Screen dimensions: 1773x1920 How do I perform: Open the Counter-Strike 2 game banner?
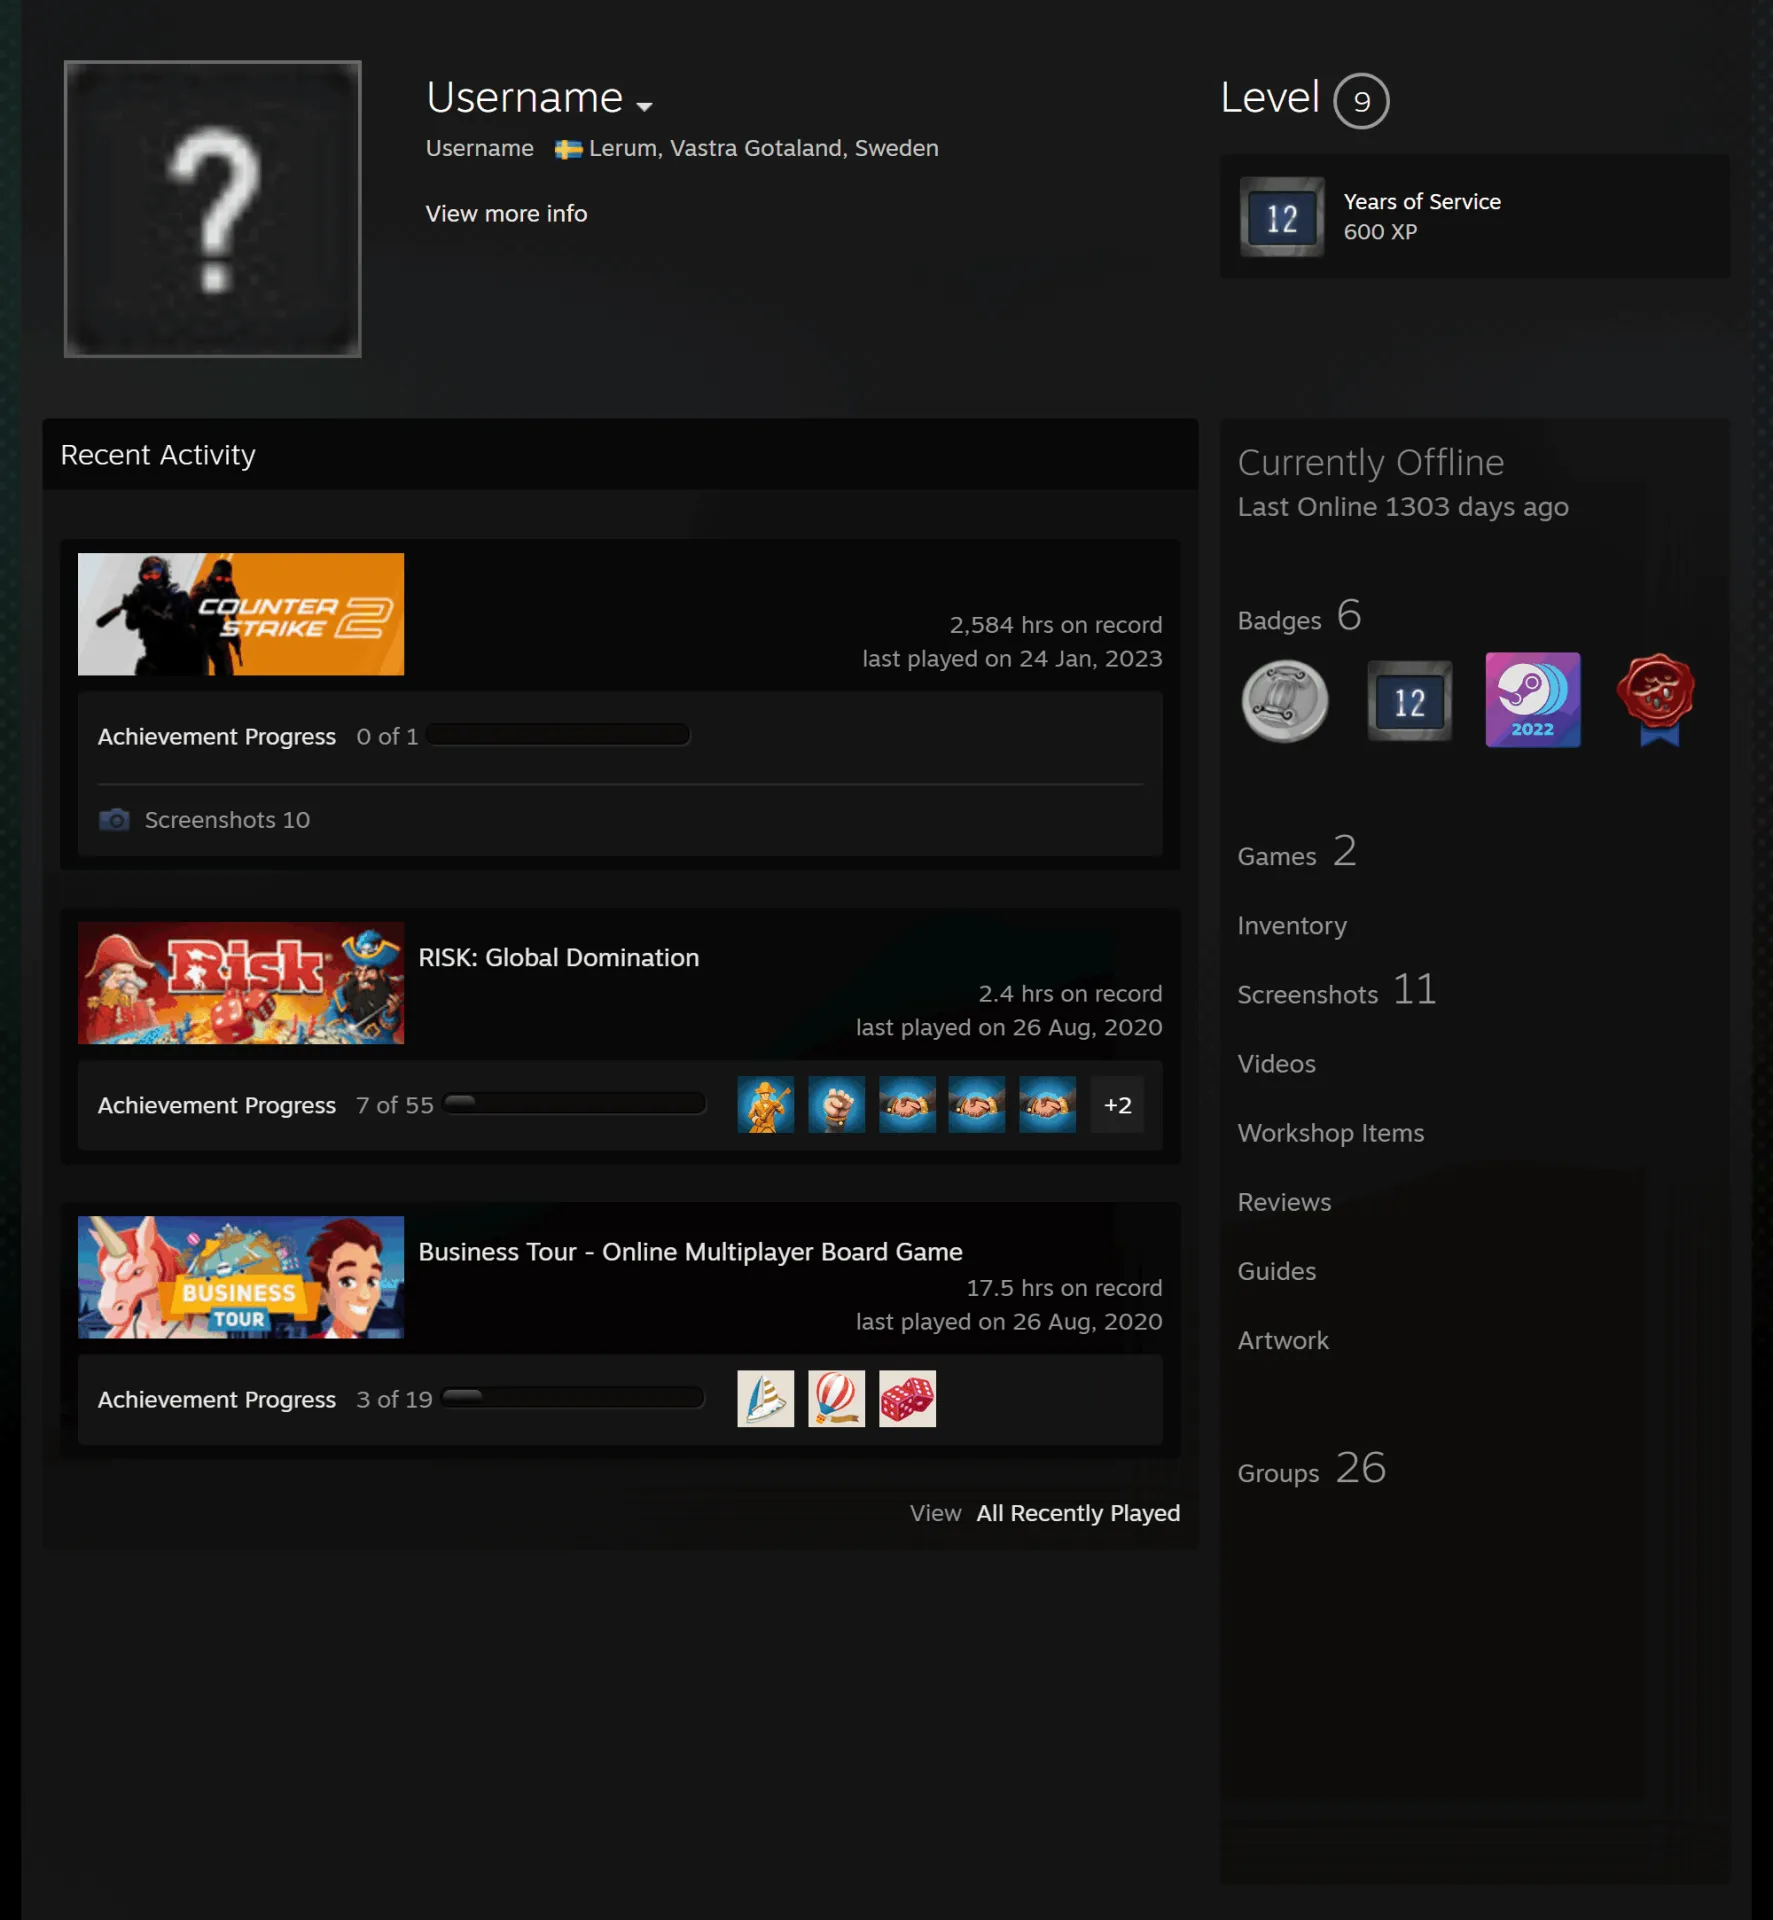click(241, 614)
